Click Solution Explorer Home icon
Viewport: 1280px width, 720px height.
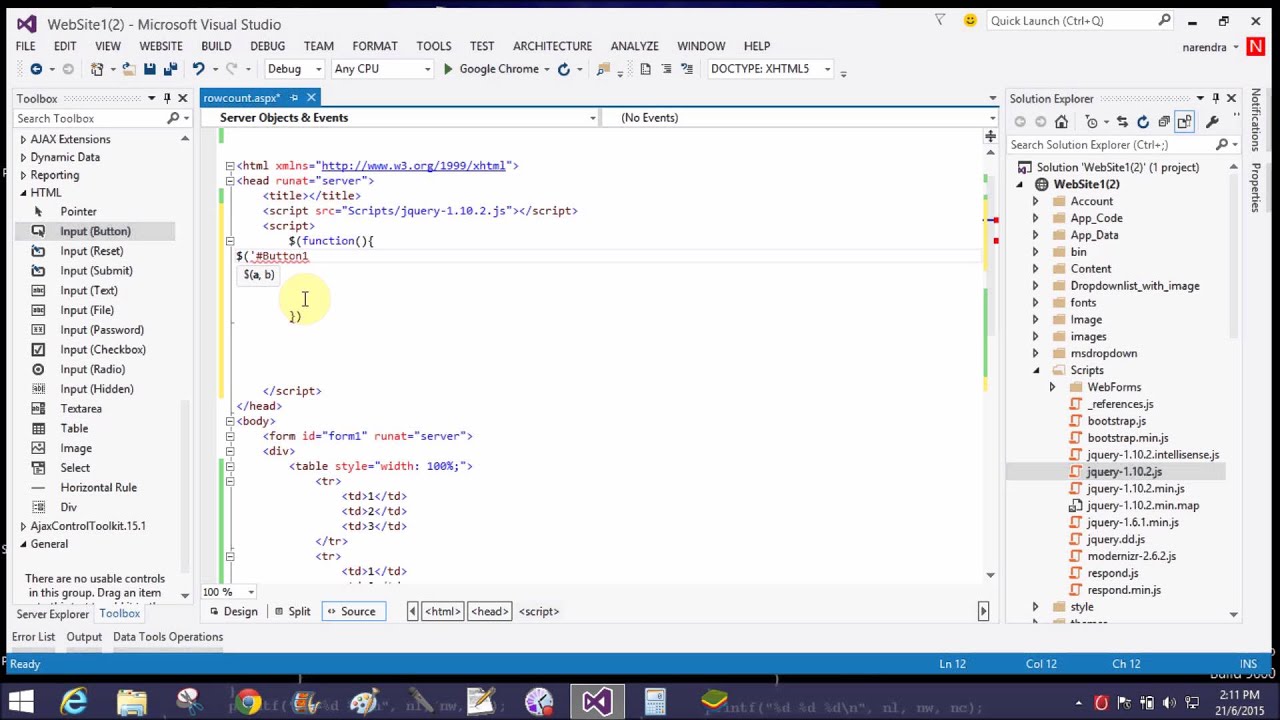click(x=1061, y=122)
